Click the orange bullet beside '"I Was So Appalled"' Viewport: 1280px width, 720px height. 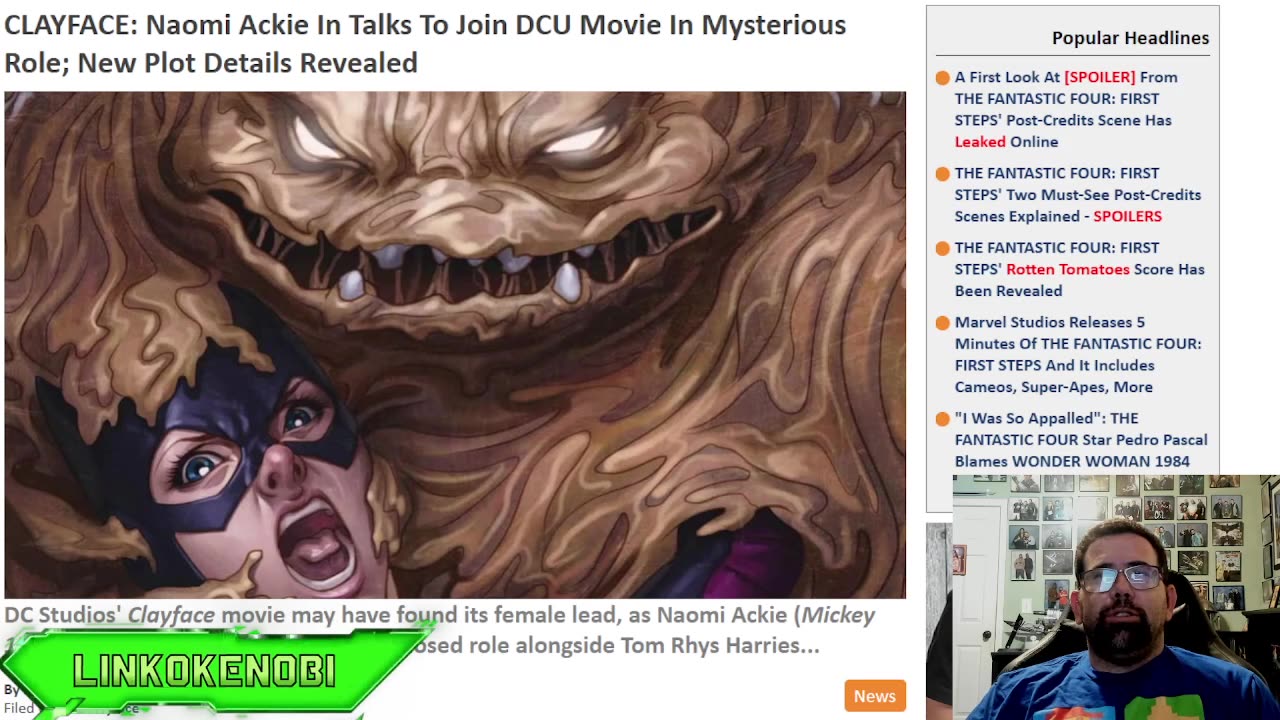click(942, 419)
